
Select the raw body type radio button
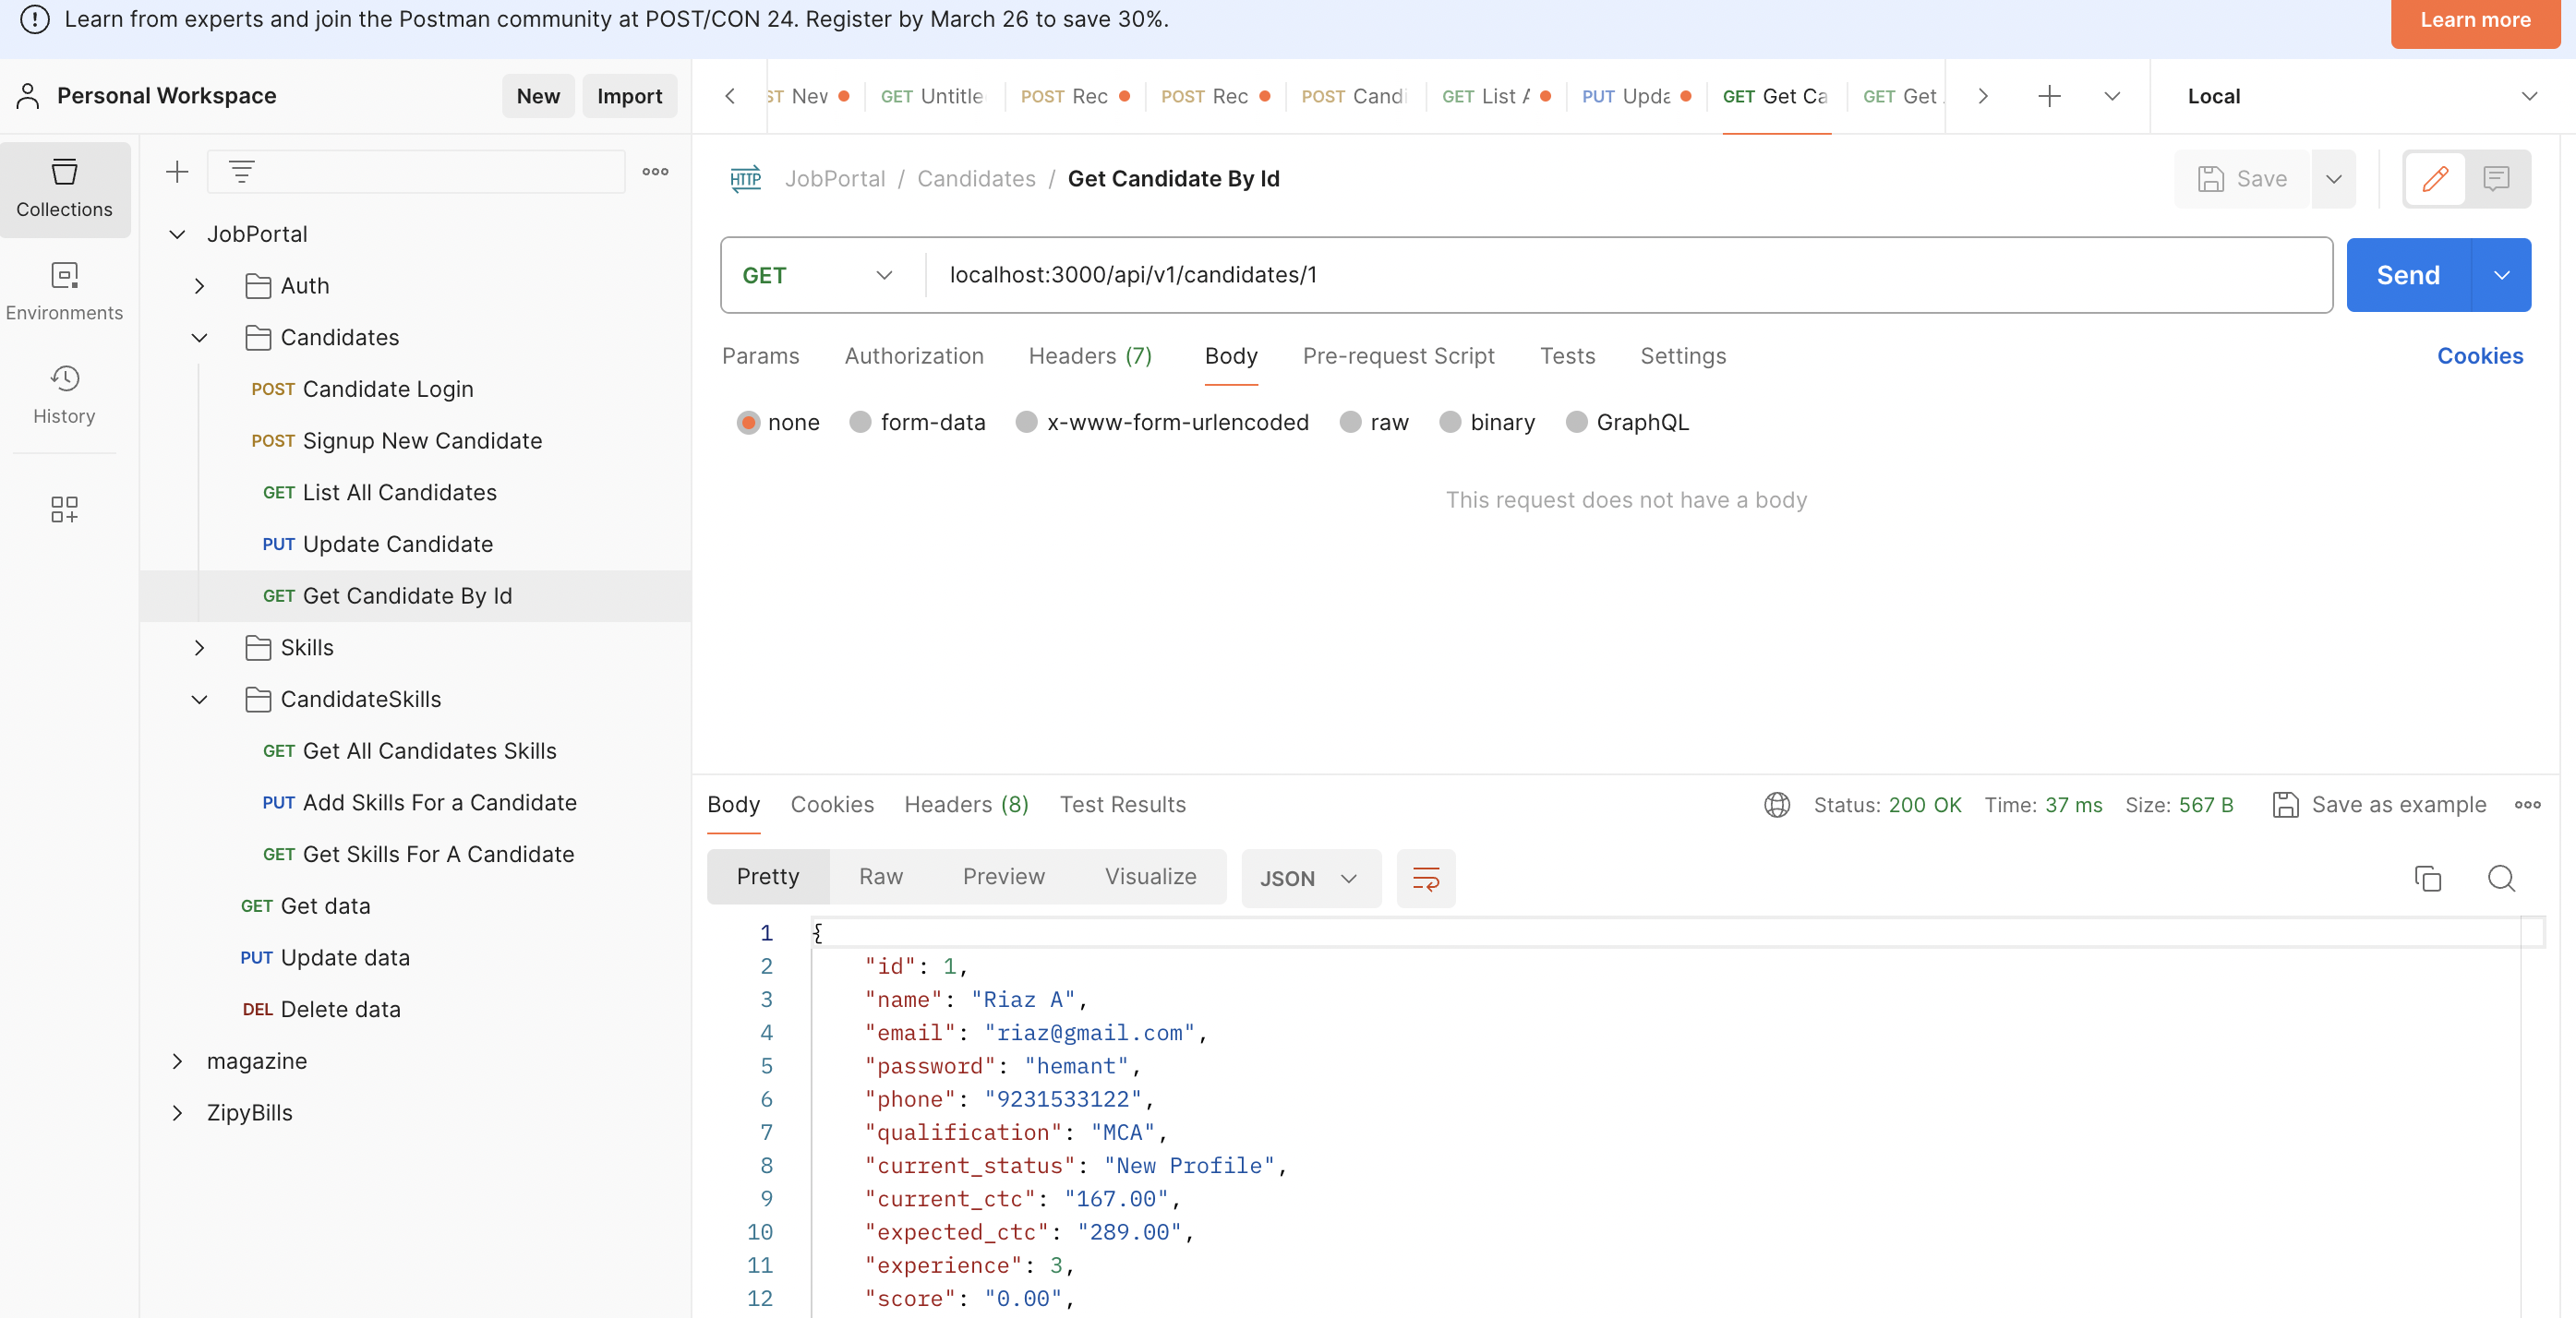point(1350,422)
